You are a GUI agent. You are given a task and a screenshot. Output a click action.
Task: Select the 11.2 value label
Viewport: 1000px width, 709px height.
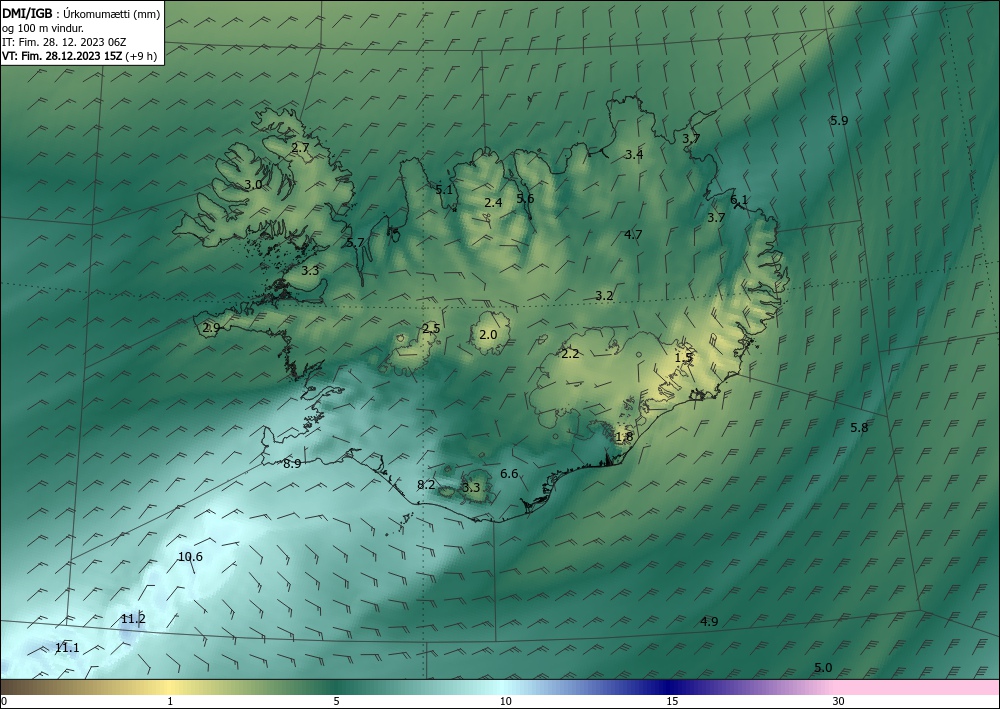(133, 618)
